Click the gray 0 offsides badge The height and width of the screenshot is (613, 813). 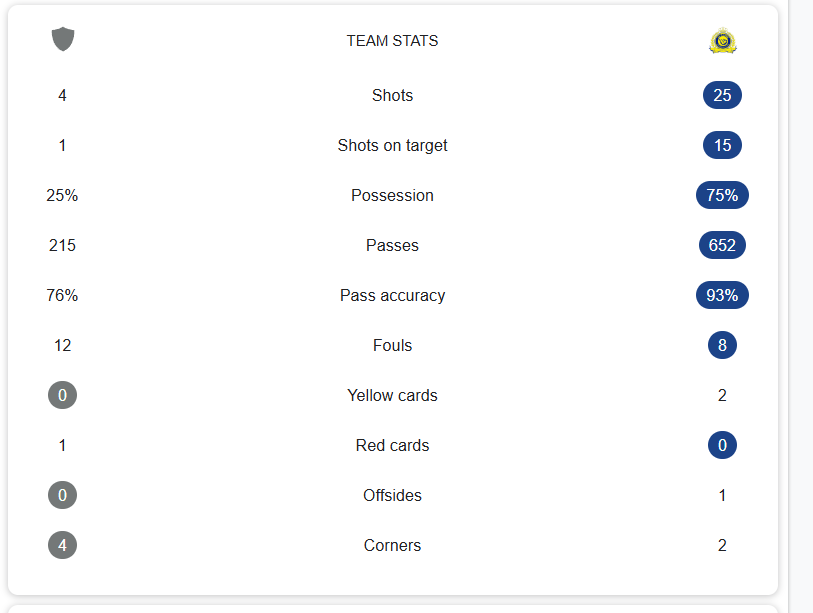click(x=62, y=495)
